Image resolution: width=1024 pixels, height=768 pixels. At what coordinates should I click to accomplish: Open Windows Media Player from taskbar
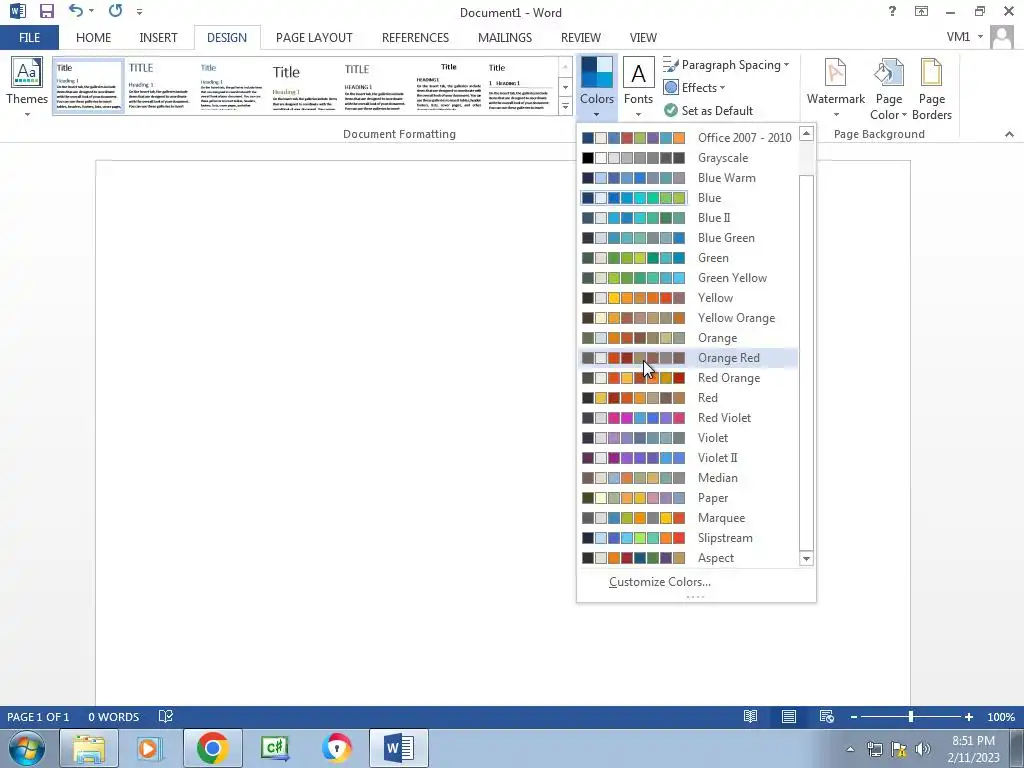(x=150, y=748)
